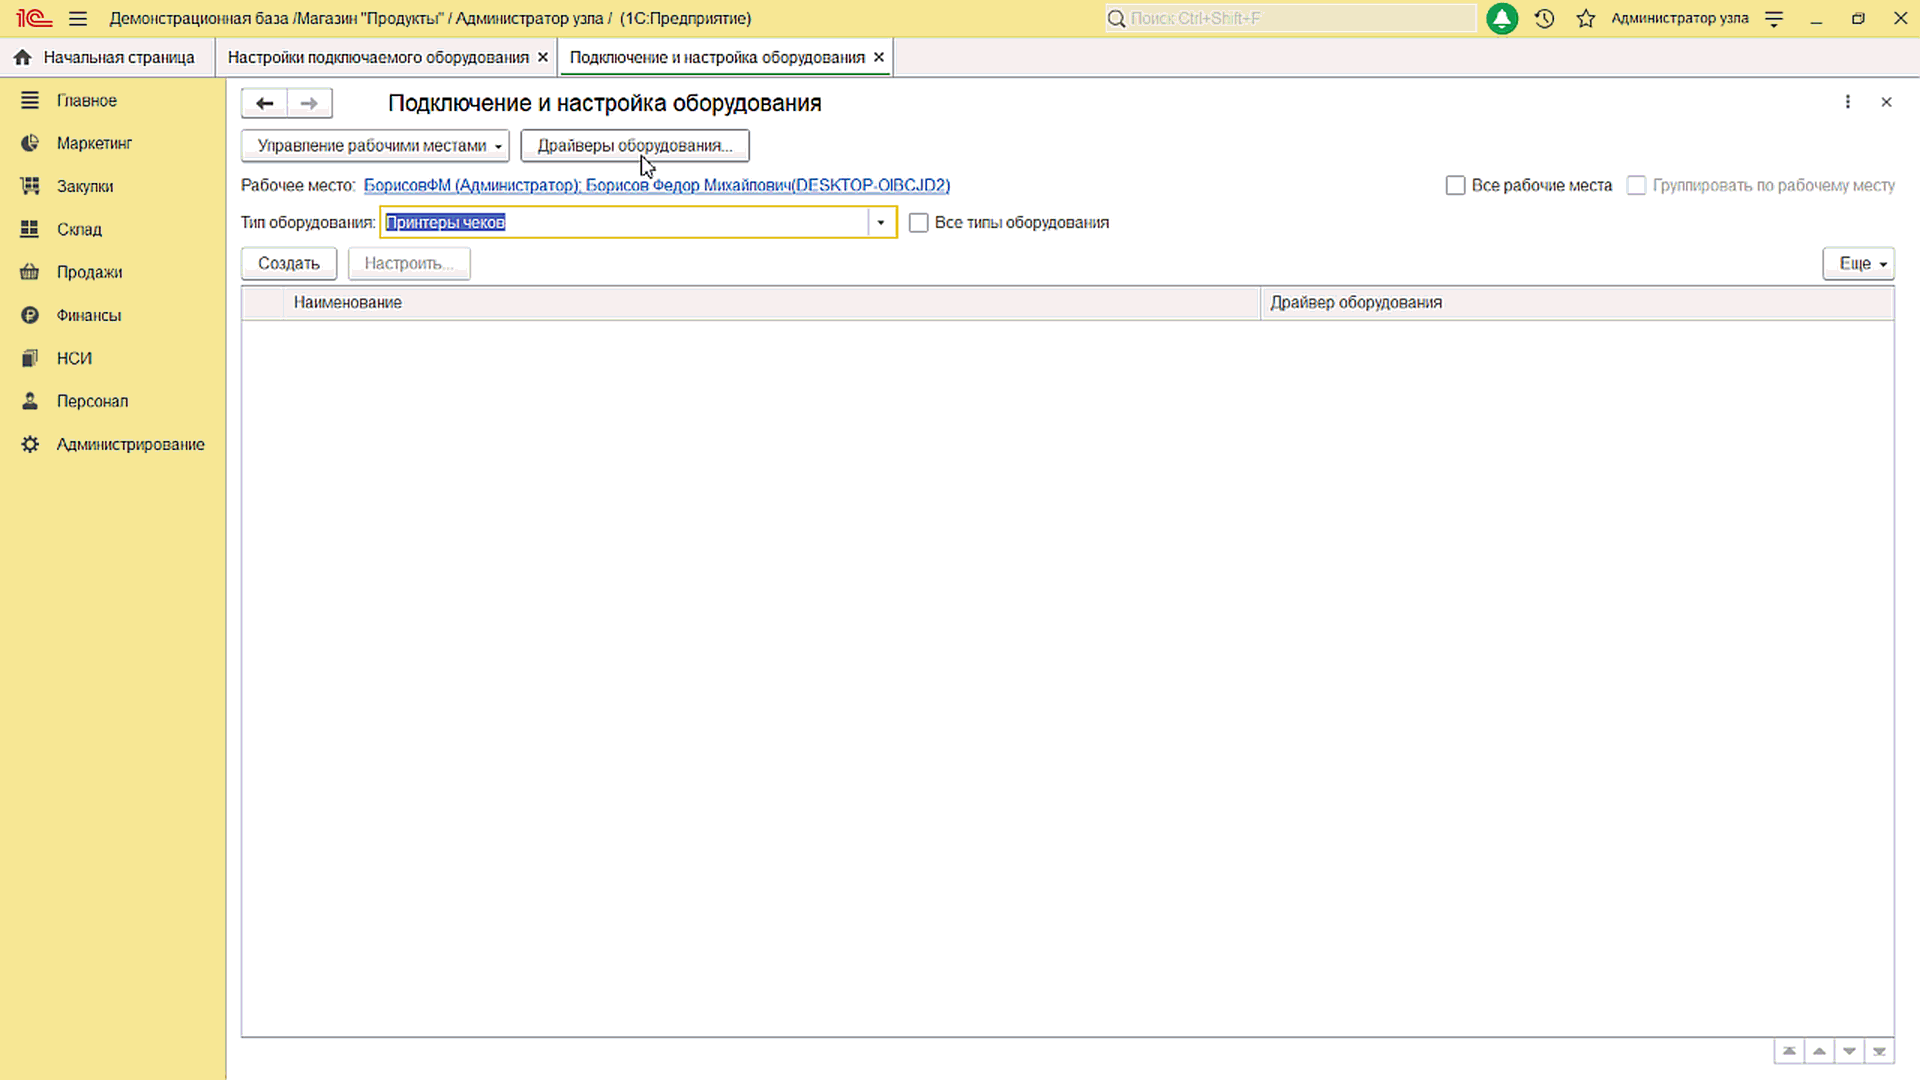Expand the "Тип оборудования" dropdown arrow

point(881,222)
